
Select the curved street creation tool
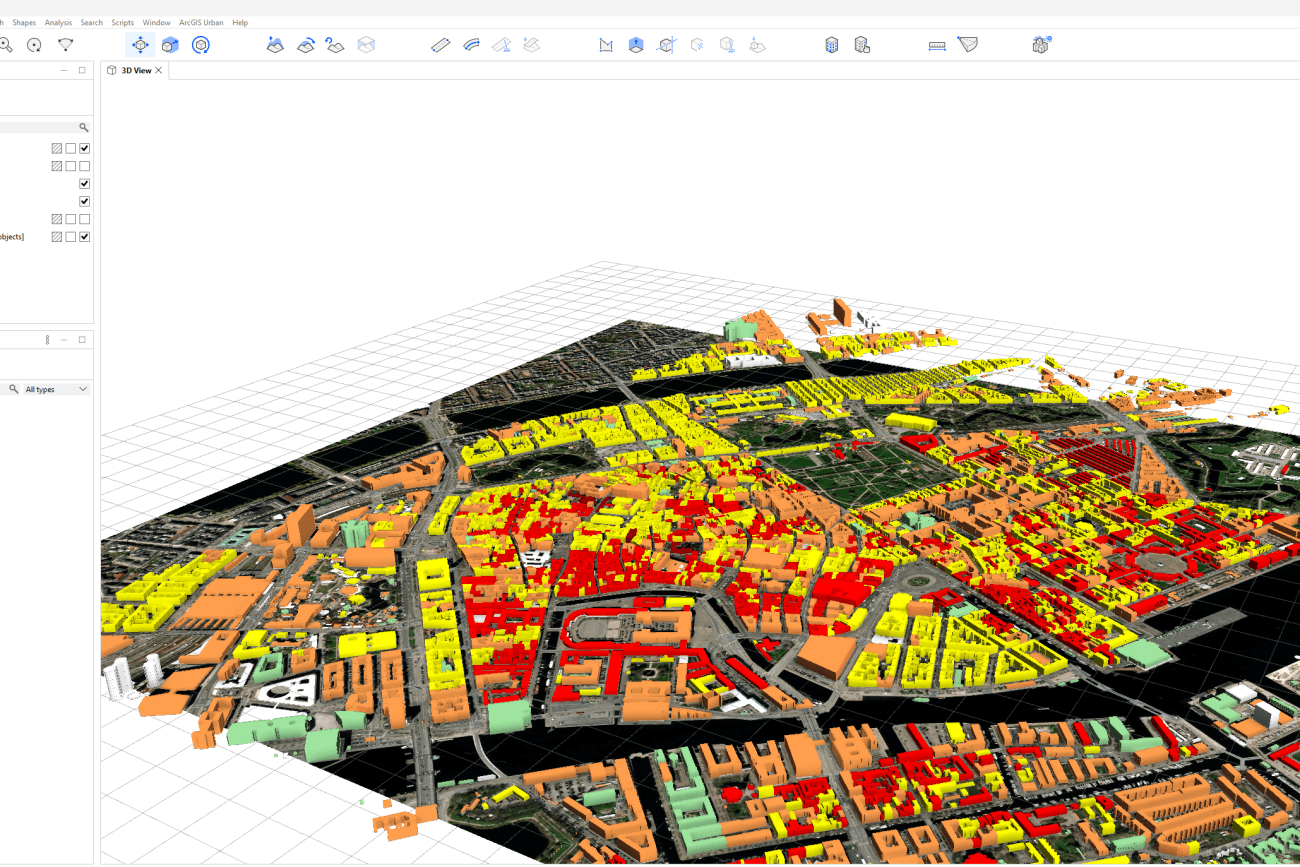coord(471,44)
